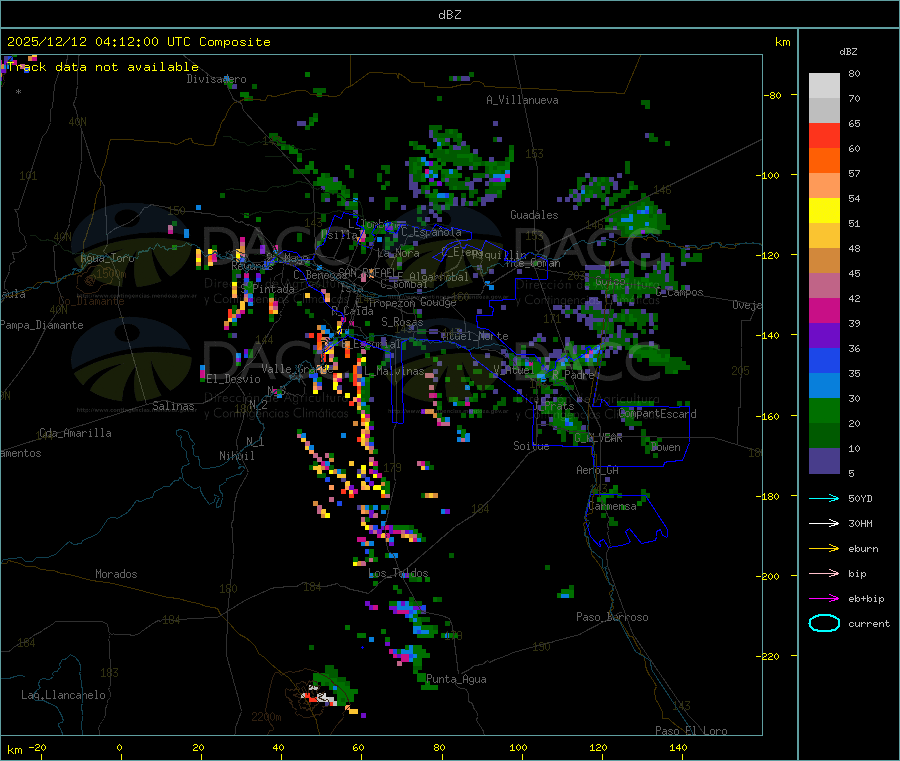Click the cyan 'current' ellipse symbol
This screenshot has height=761, width=900.
click(x=824, y=623)
